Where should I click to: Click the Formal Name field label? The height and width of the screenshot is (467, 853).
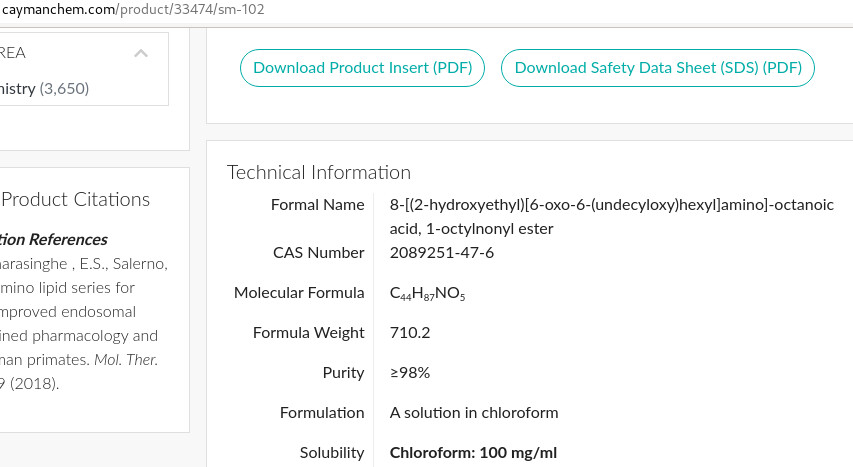click(317, 205)
